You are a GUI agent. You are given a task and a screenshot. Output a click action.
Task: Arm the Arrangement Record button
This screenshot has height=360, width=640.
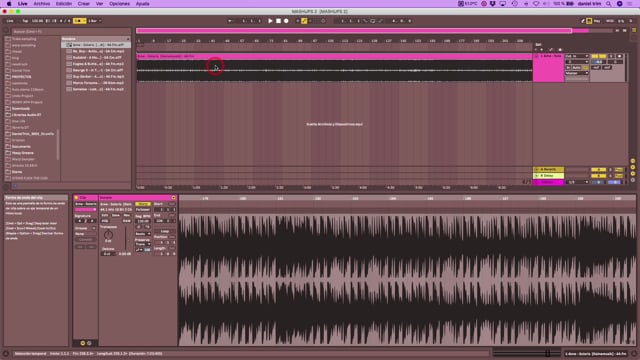[286, 21]
